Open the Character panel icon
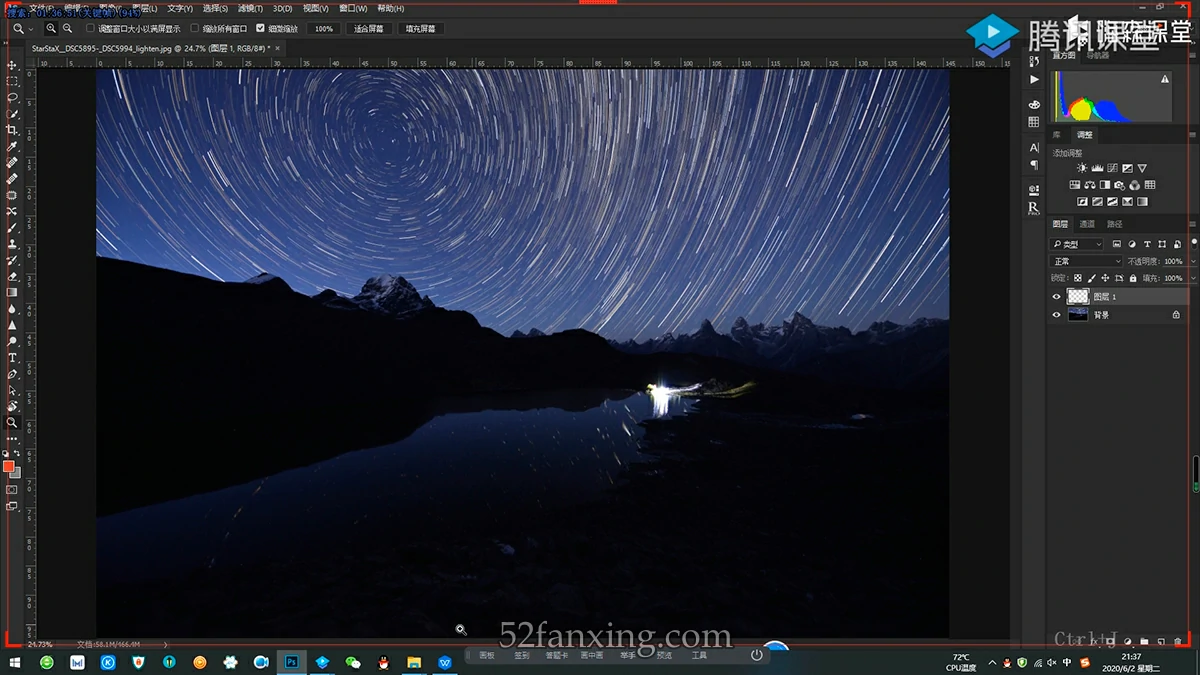The height and width of the screenshot is (675, 1200). click(x=1034, y=148)
